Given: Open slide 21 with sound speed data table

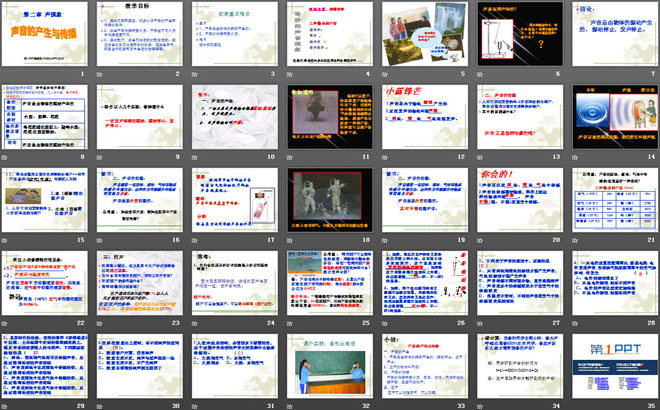Looking at the screenshot, I should [611, 203].
